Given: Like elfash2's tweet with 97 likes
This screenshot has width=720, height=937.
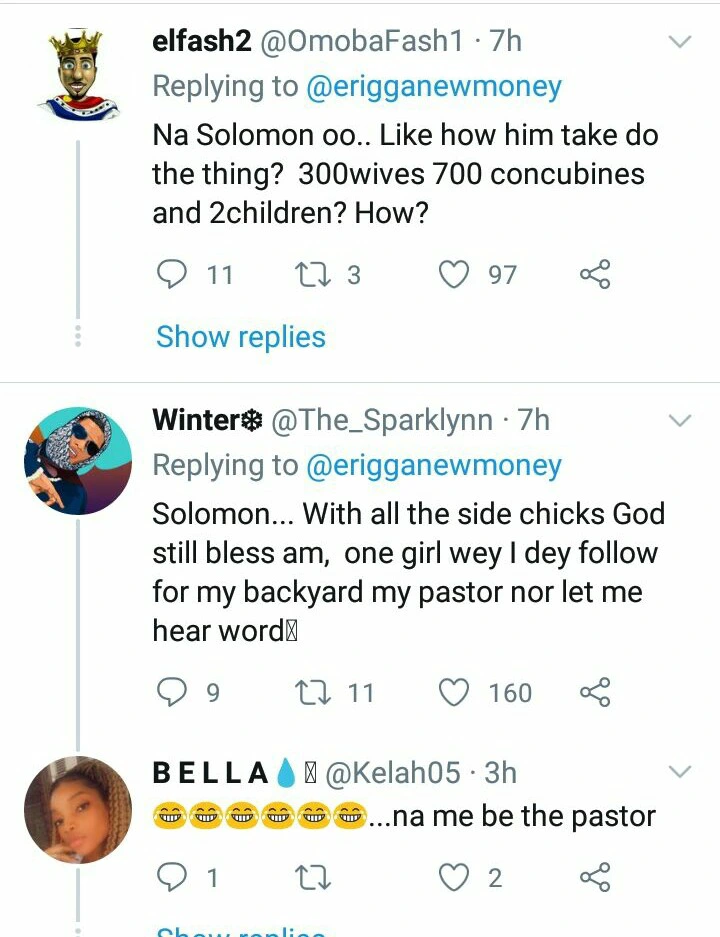Looking at the screenshot, I should pyautogui.click(x=455, y=274).
